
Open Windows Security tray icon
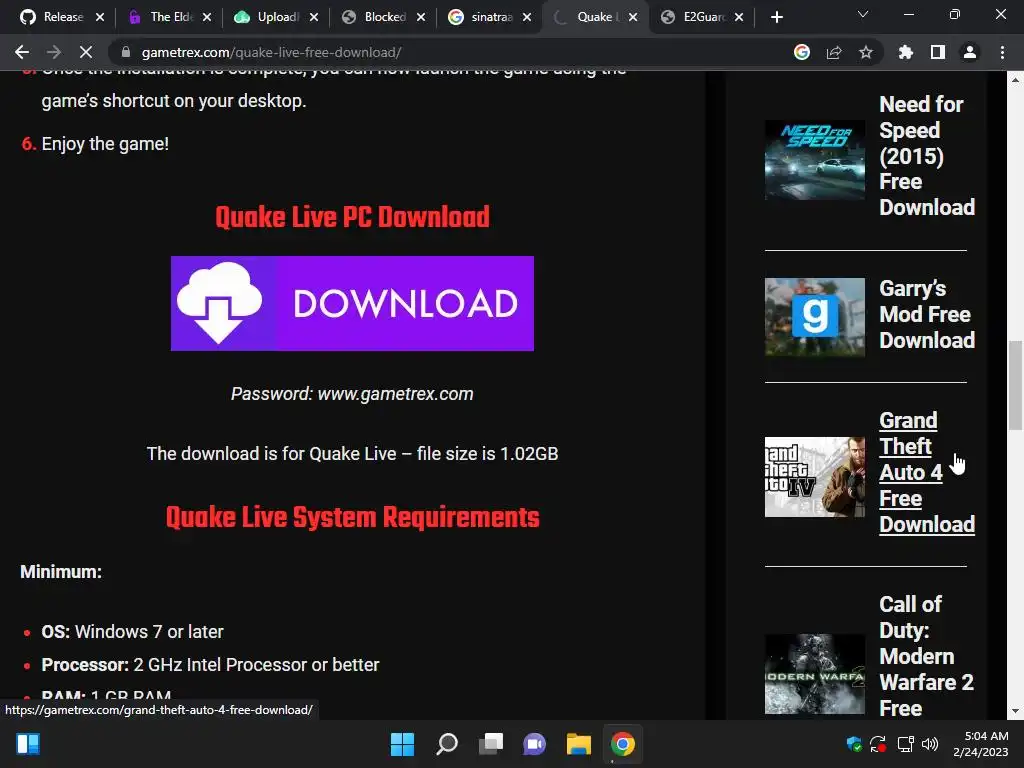coord(854,744)
